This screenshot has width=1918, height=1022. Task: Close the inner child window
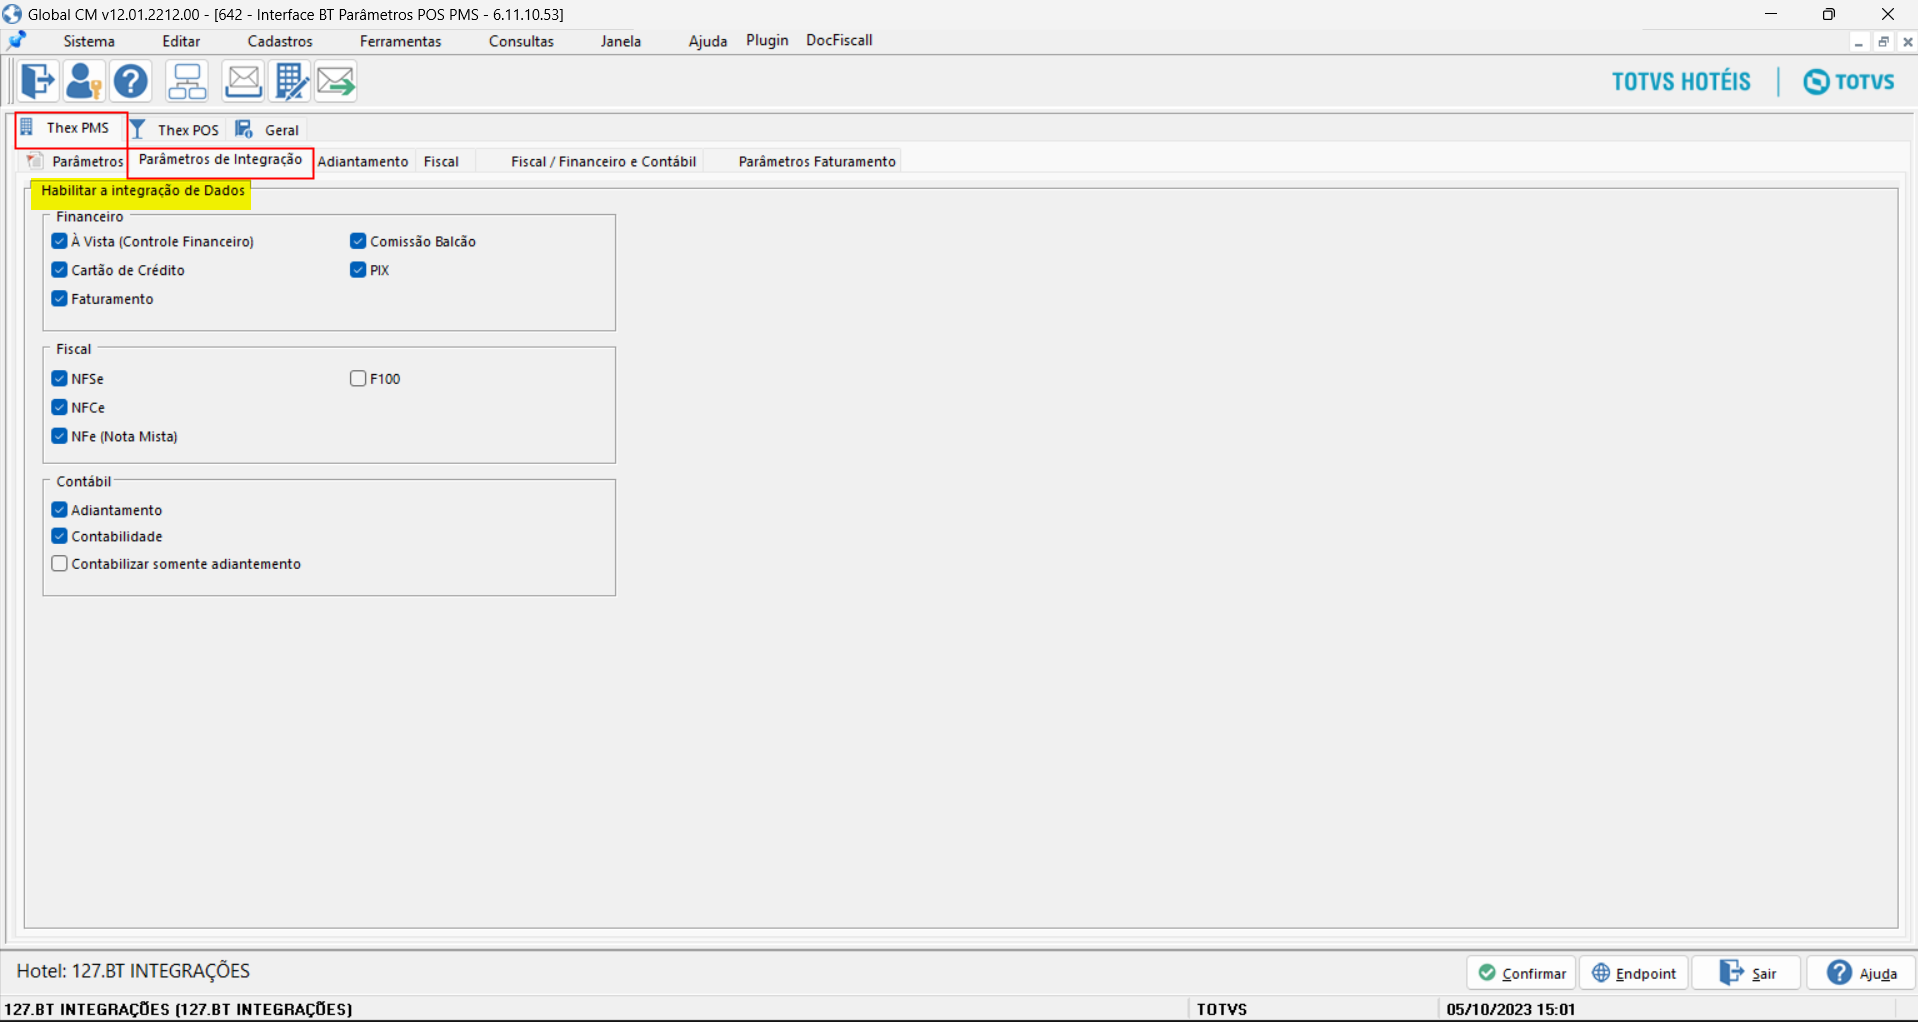pos(1908,42)
